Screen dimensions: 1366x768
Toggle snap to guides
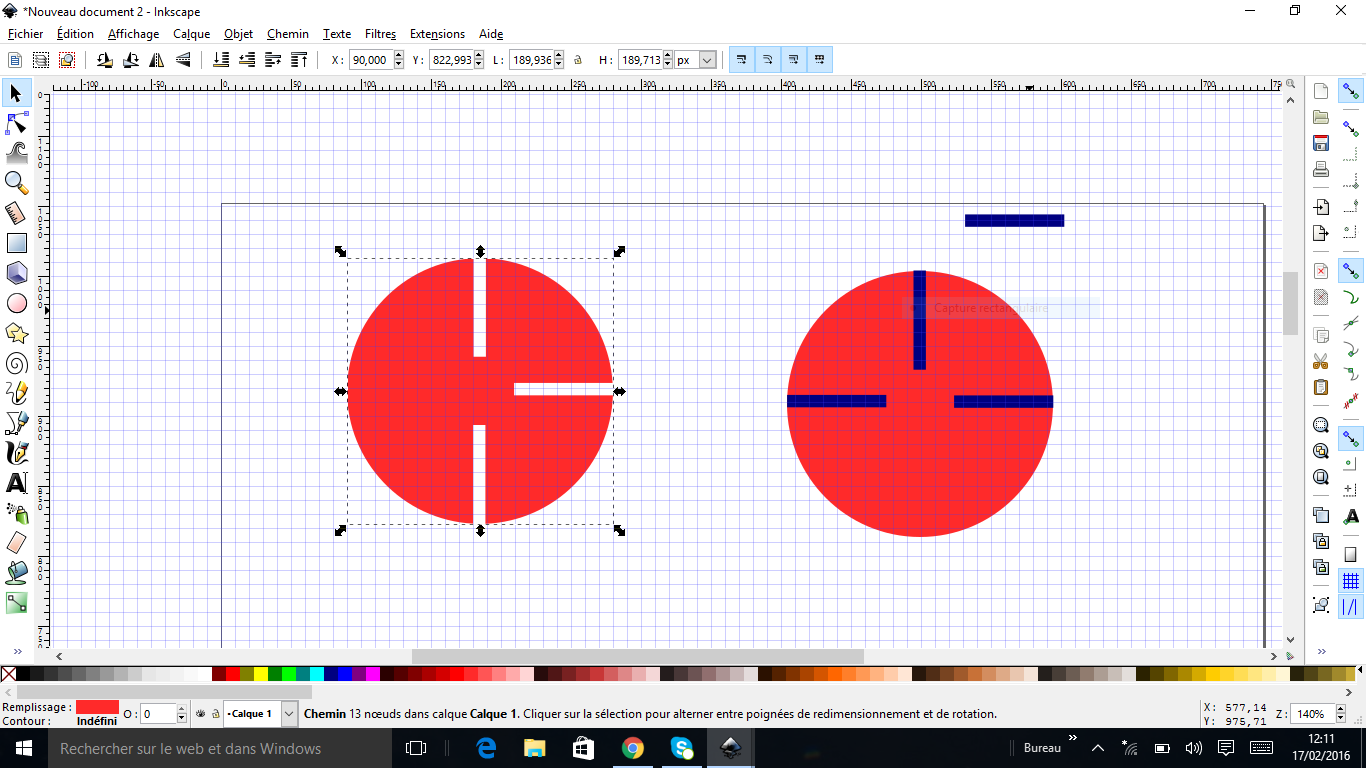point(1351,607)
